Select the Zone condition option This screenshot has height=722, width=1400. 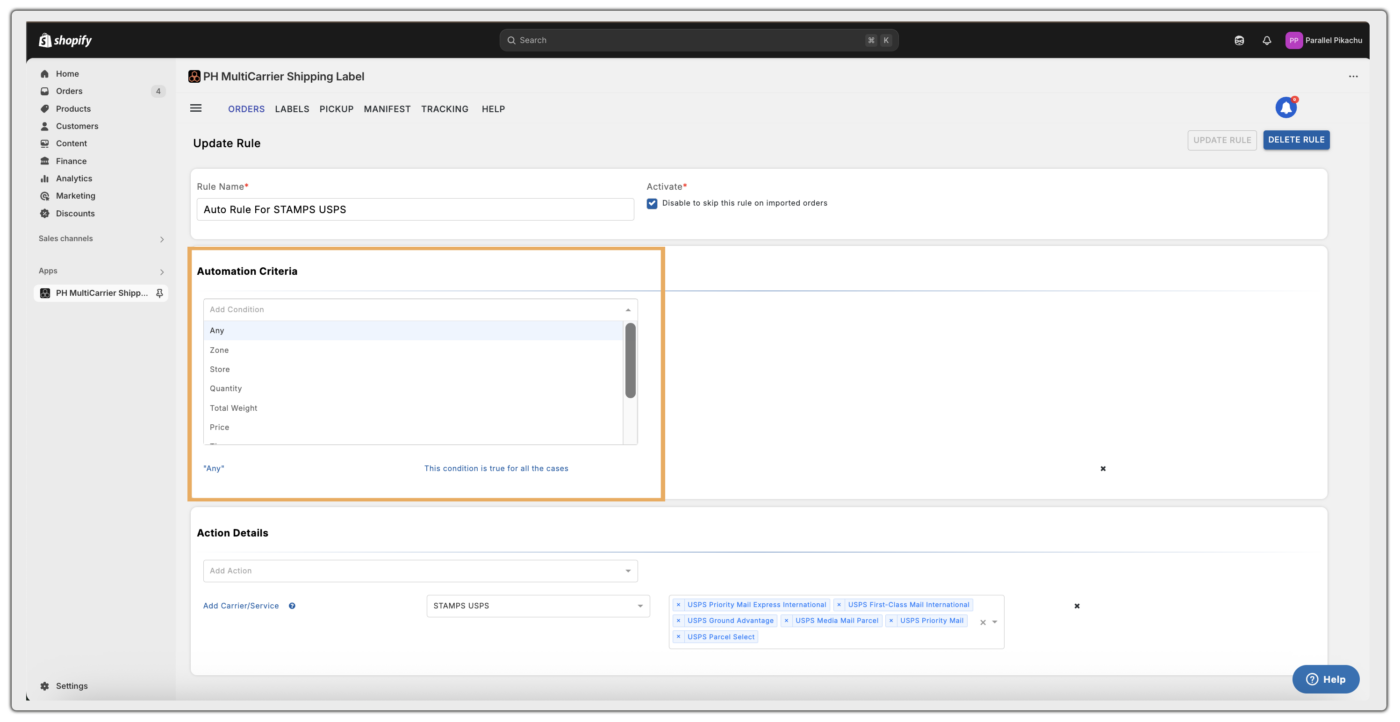coord(413,350)
